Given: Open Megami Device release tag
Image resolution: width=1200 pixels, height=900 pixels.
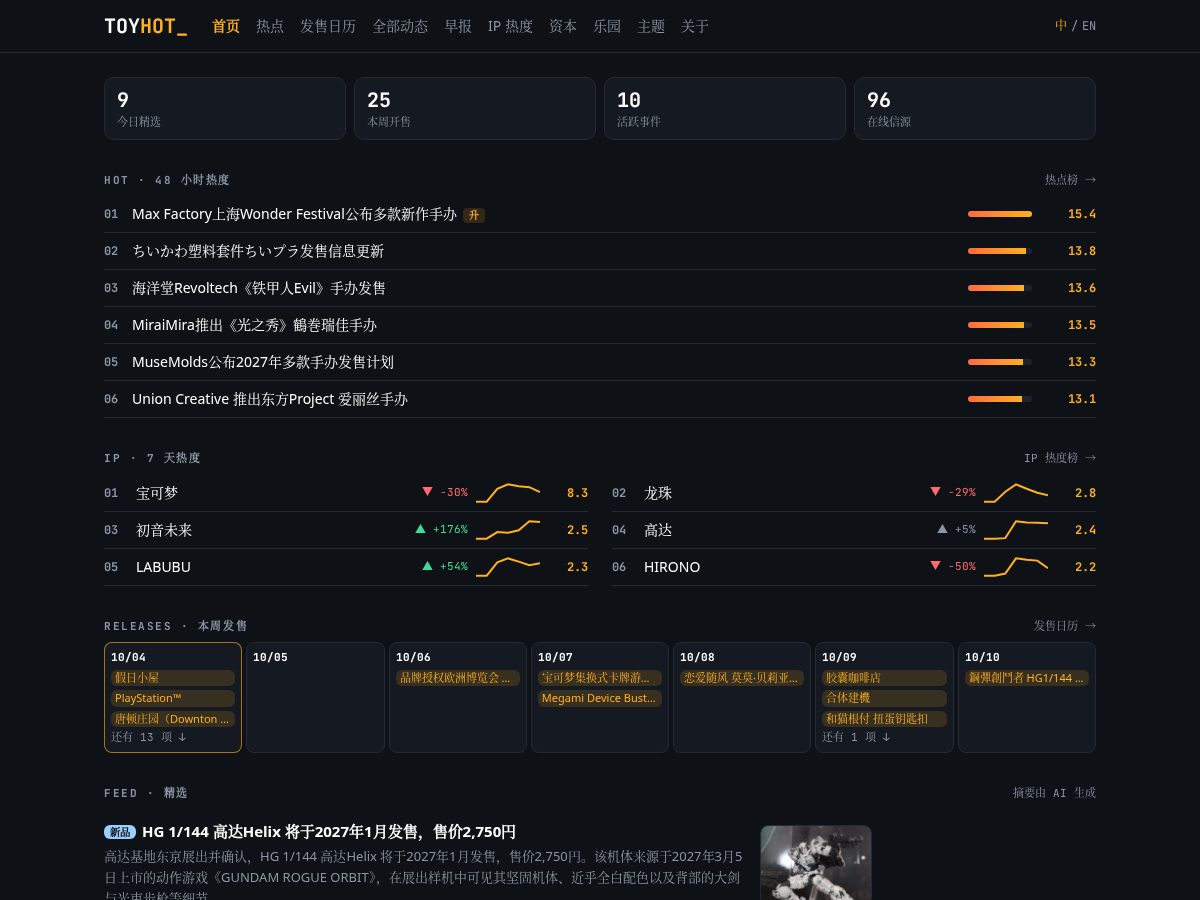Looking at the screenshot, I should pos(600,698).
